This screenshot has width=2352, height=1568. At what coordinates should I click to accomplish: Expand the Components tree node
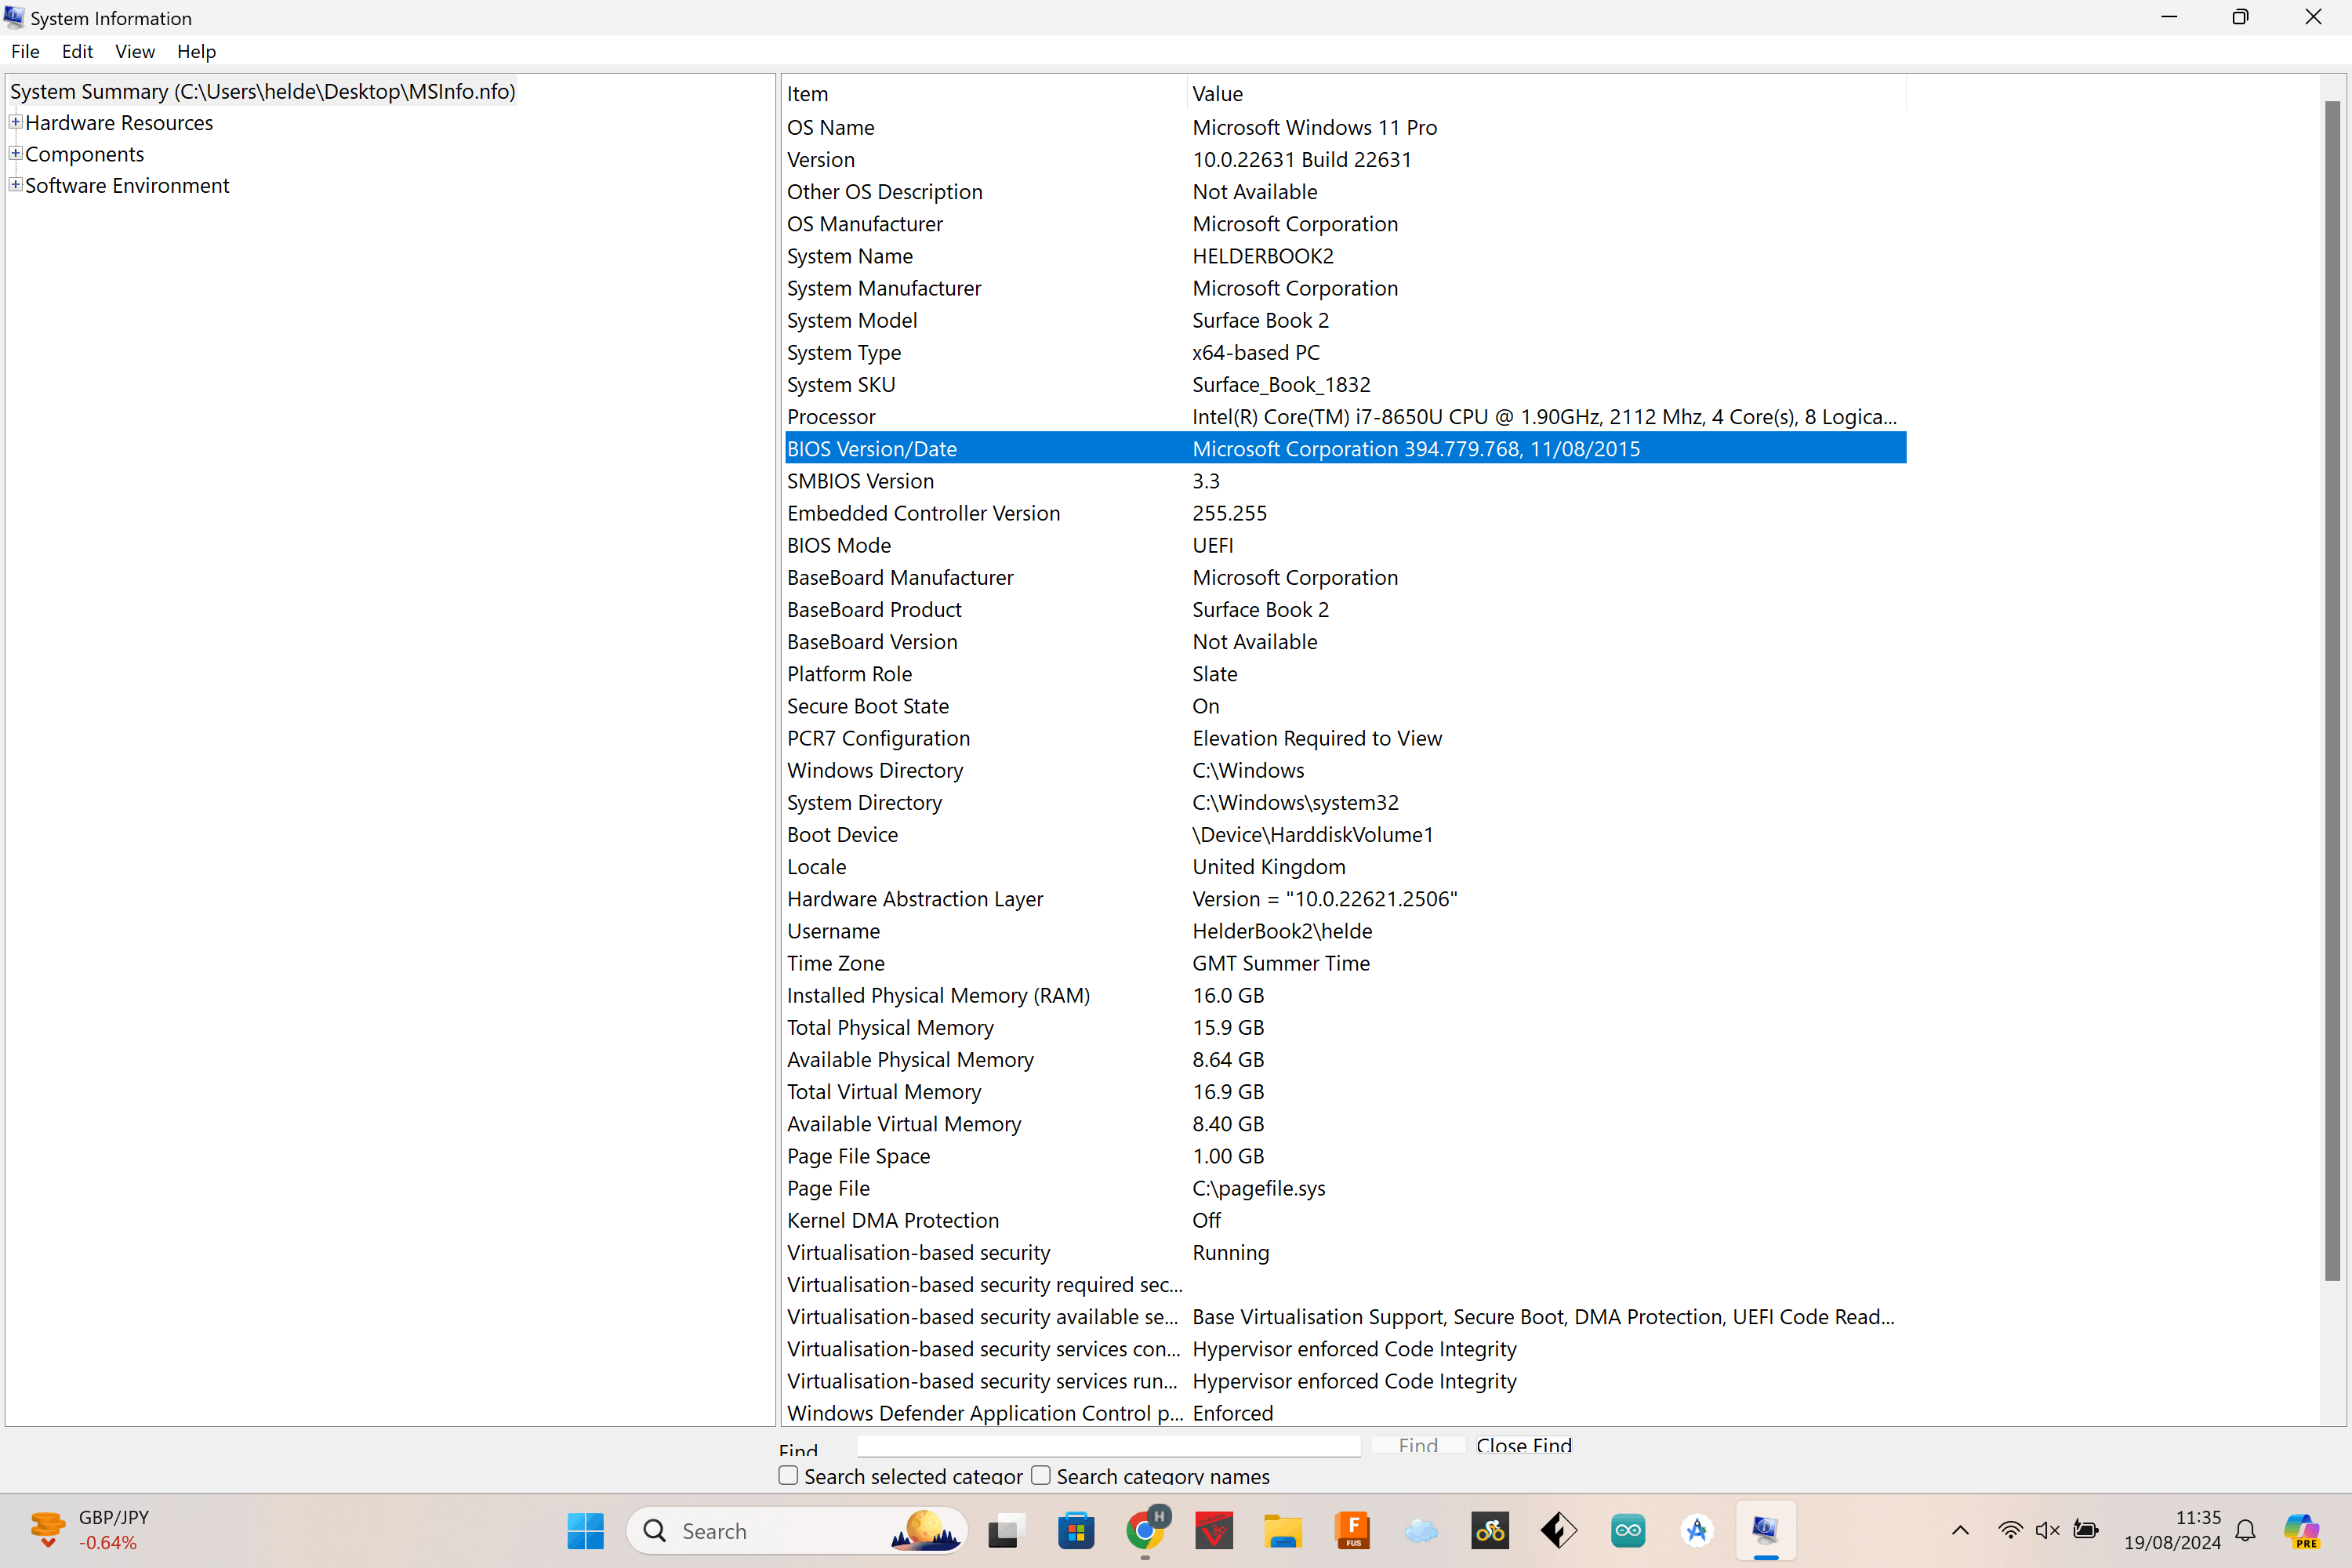point(15,153)
